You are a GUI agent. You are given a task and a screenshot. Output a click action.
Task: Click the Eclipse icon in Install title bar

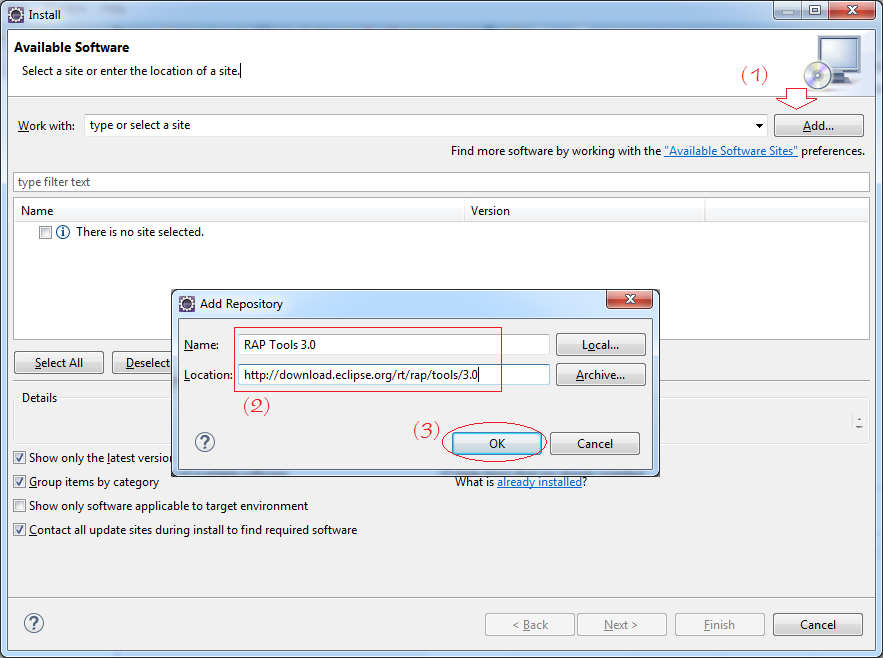tap(16, 15)
